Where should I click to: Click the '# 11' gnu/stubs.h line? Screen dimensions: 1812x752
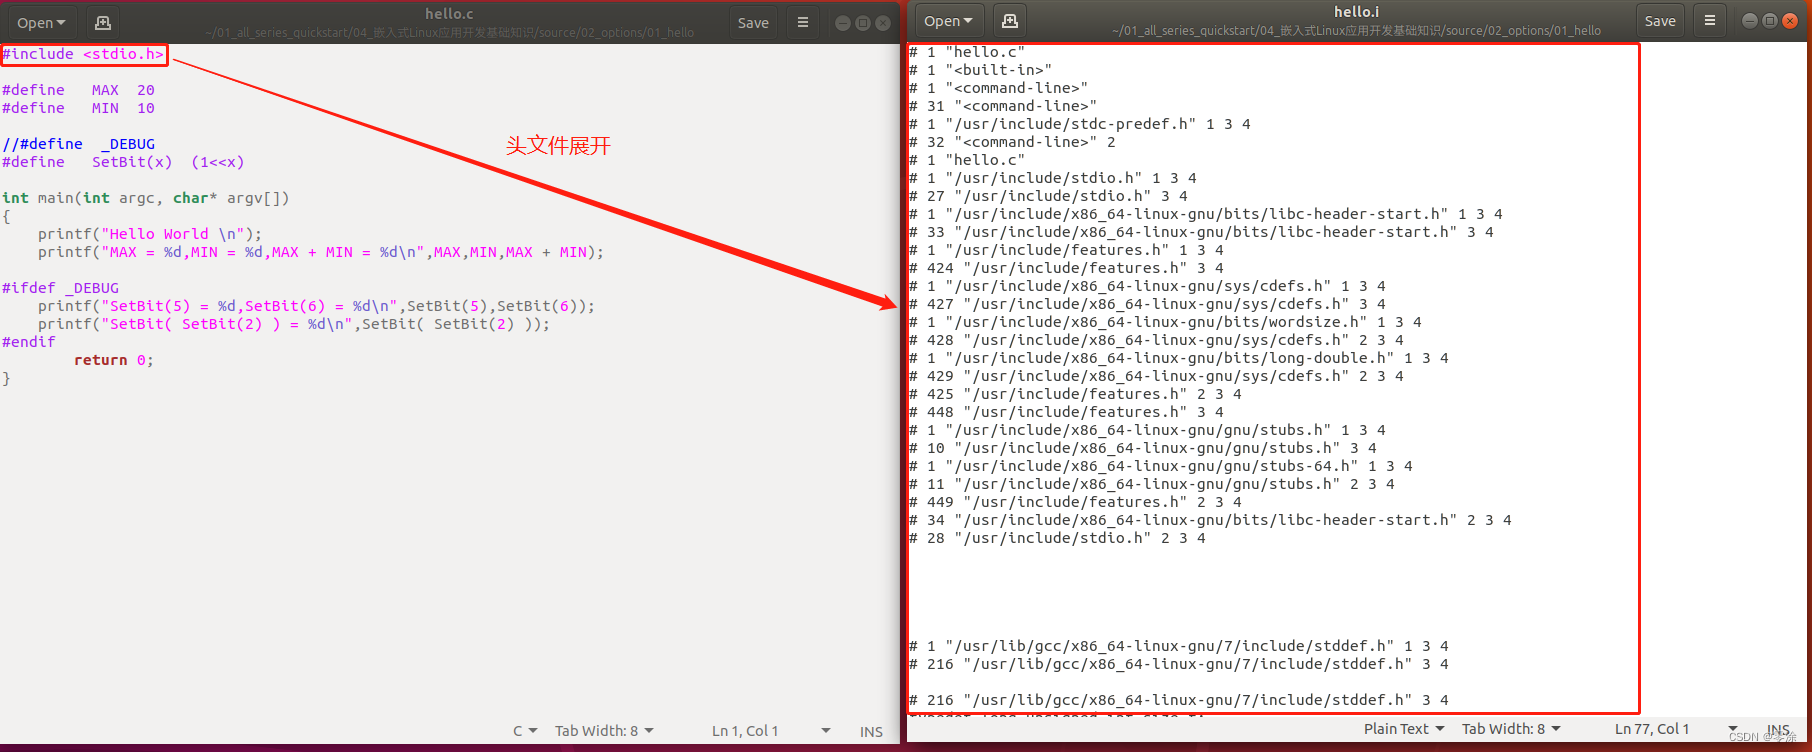1152,484
